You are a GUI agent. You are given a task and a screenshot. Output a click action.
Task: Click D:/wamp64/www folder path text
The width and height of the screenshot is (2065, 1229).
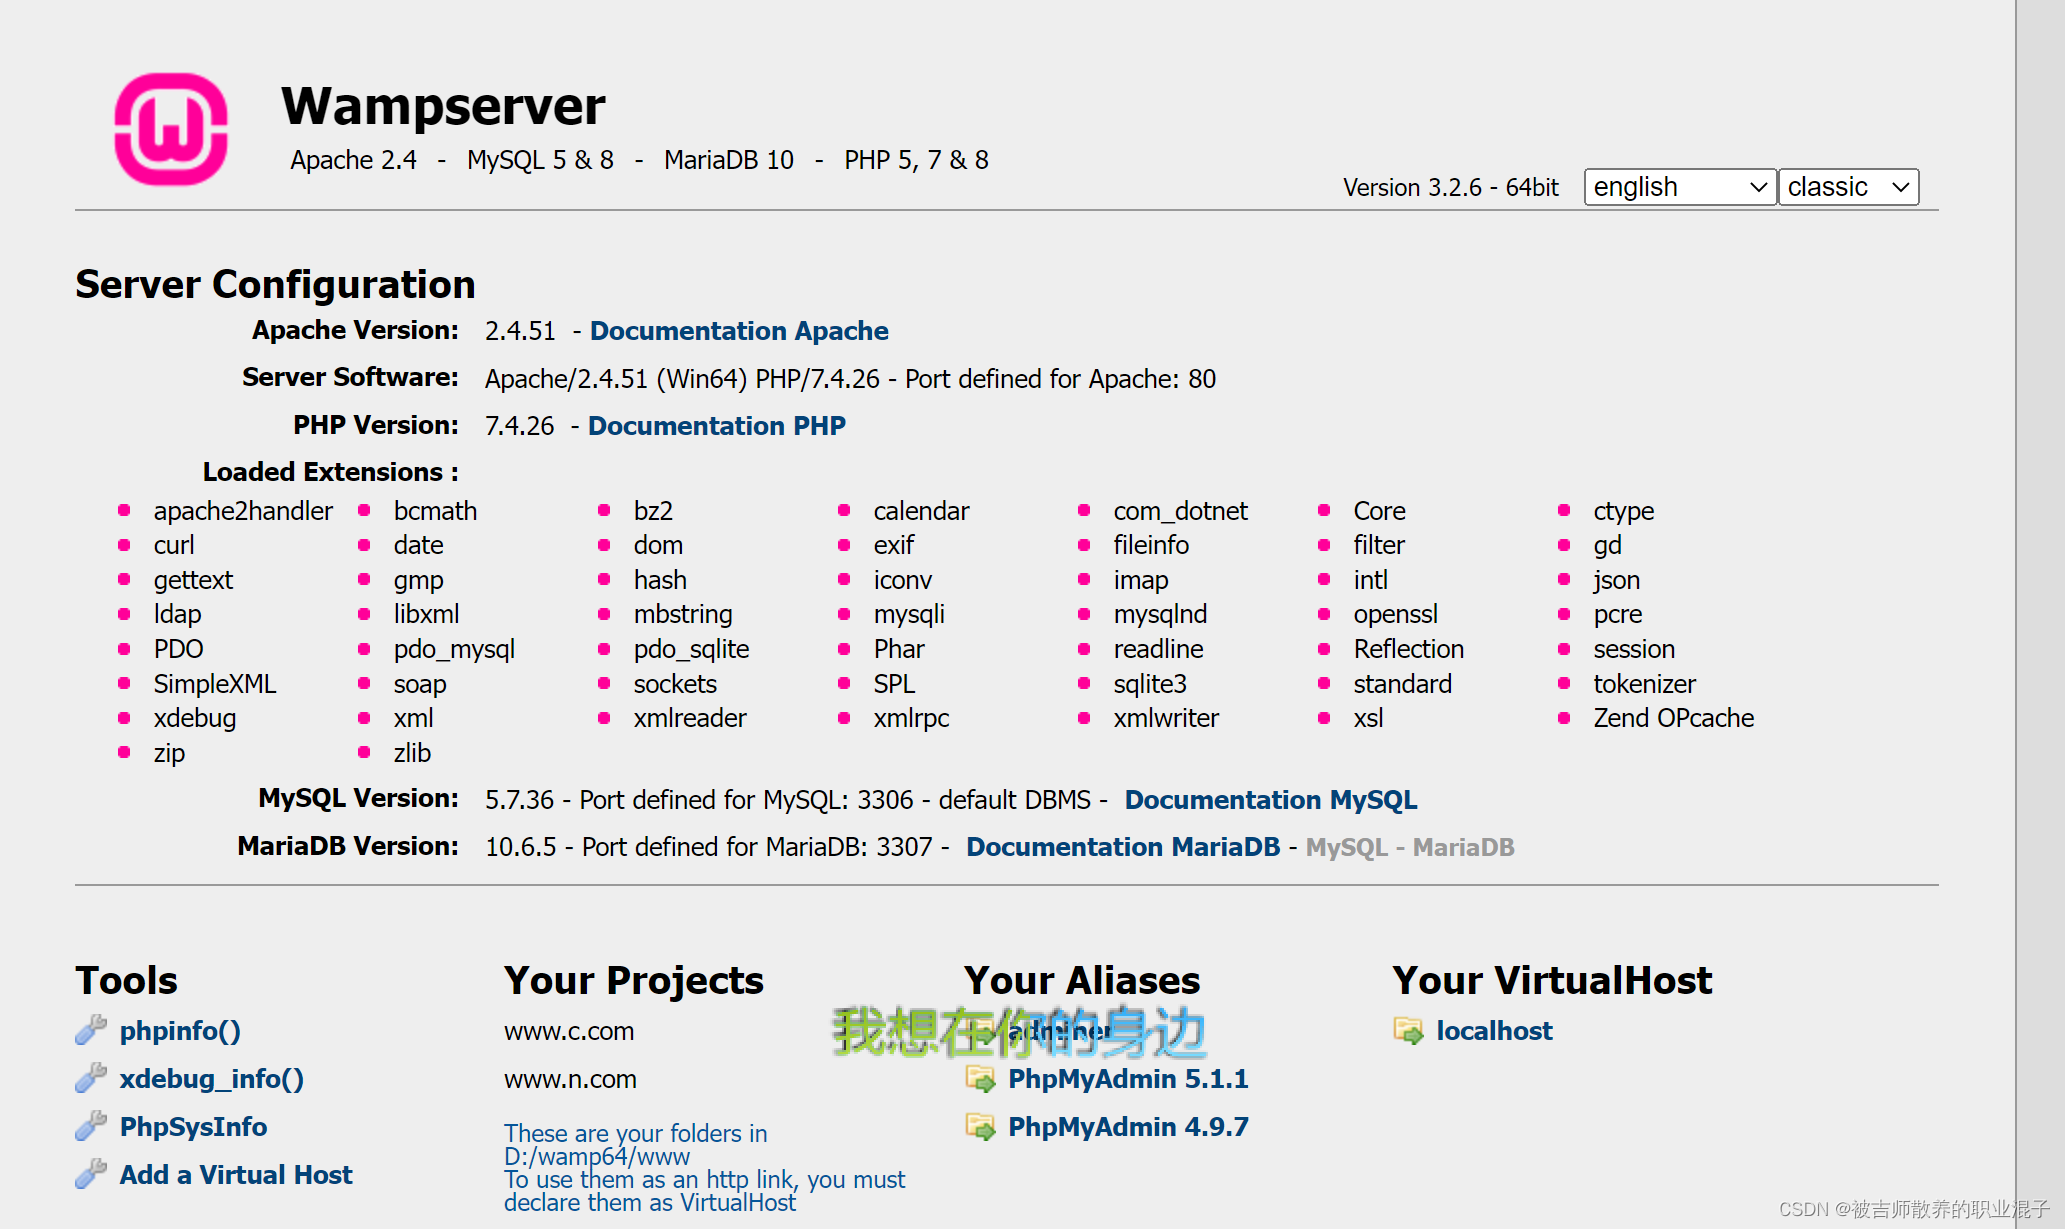tap(597, 1157)
